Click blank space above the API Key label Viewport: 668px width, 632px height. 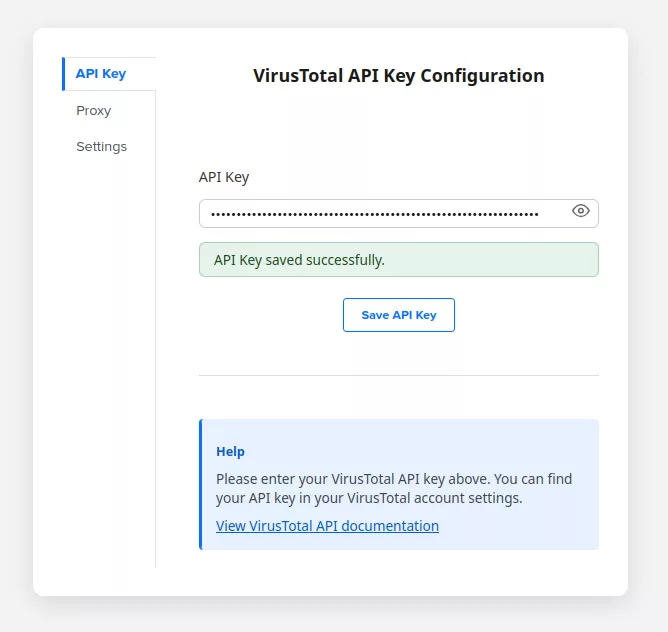point(399,135)
